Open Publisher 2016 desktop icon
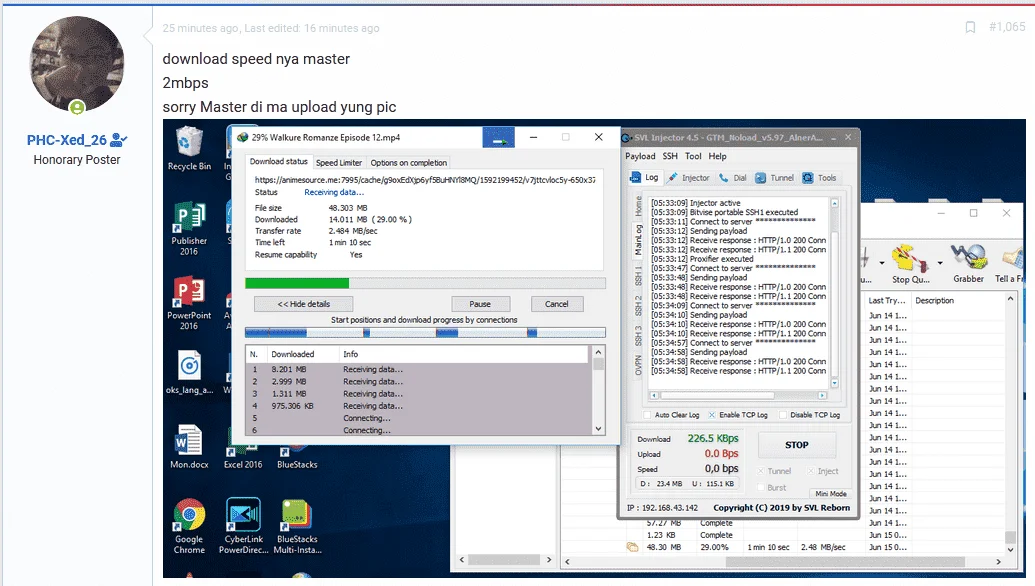 [x=189, y=228]
